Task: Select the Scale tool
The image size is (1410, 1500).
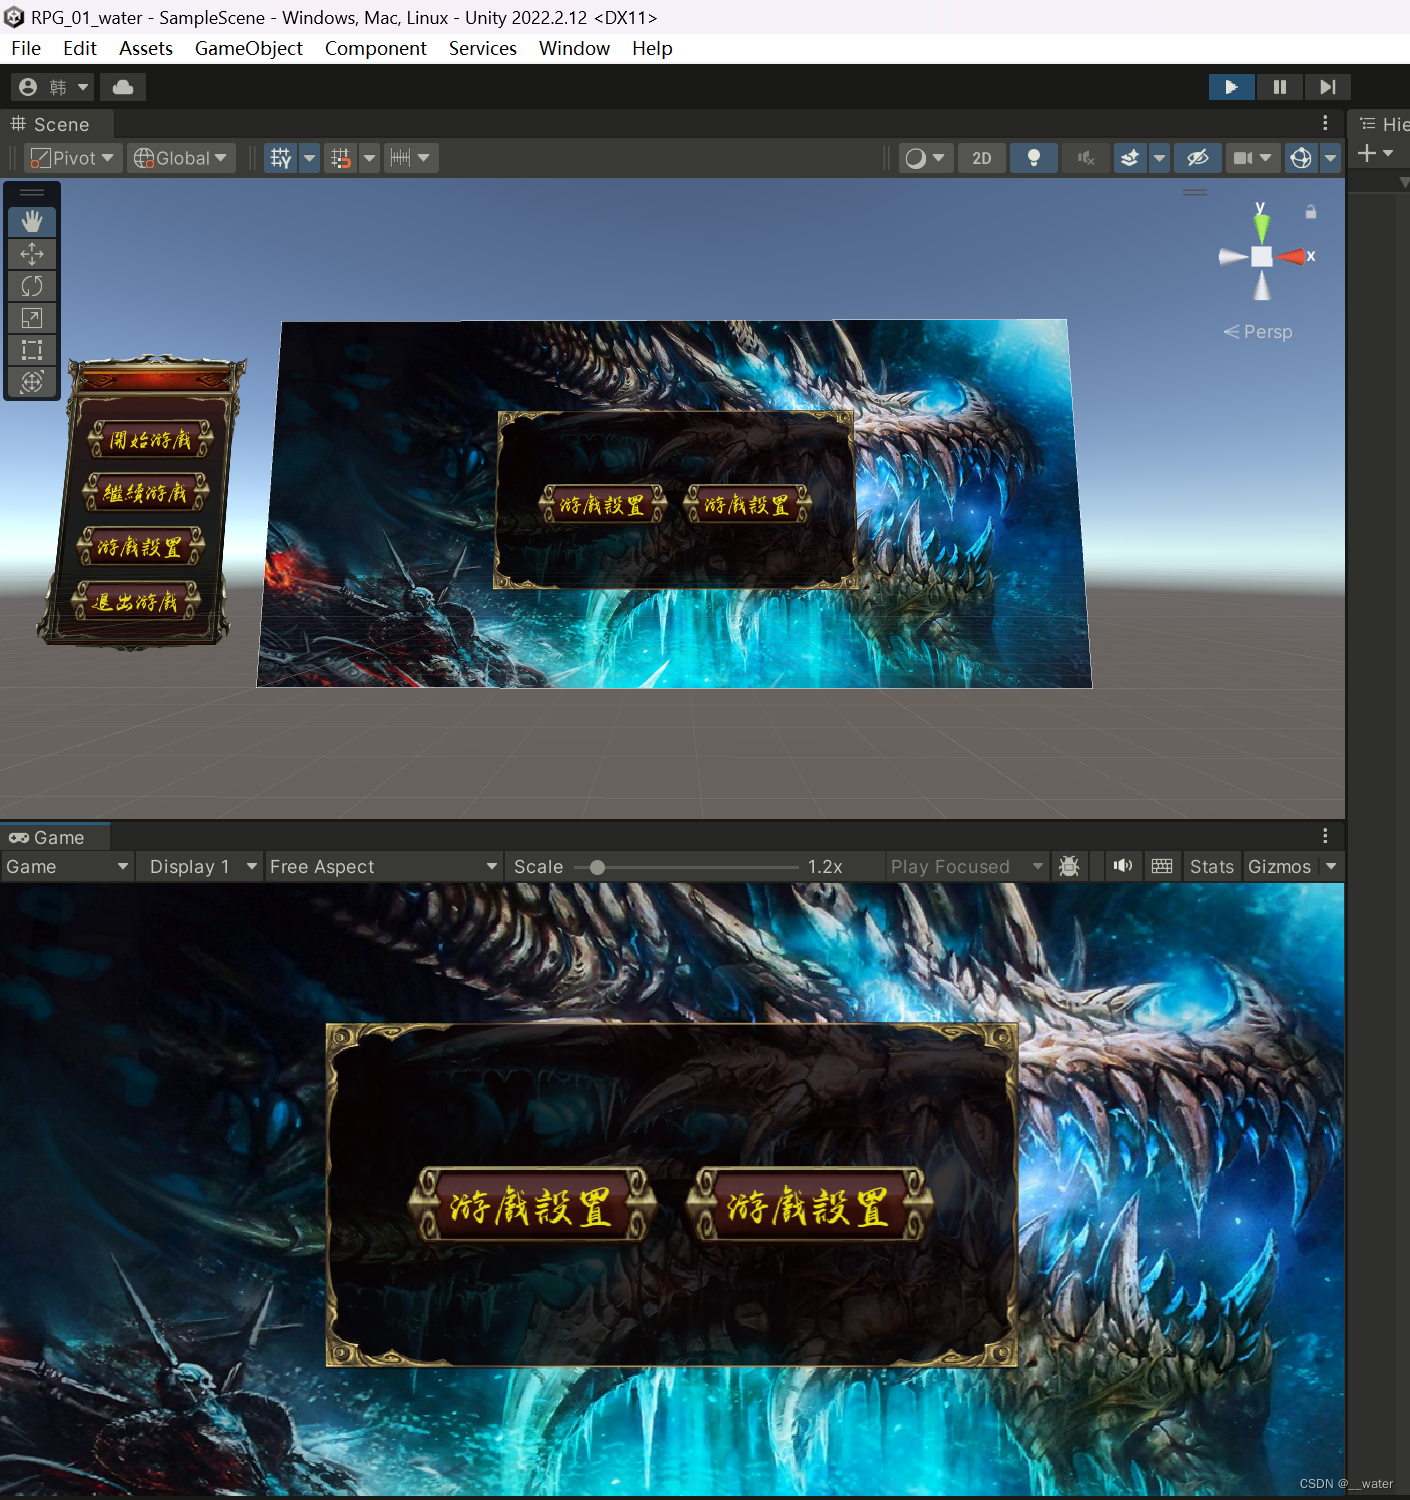Action: coord(32,318)
